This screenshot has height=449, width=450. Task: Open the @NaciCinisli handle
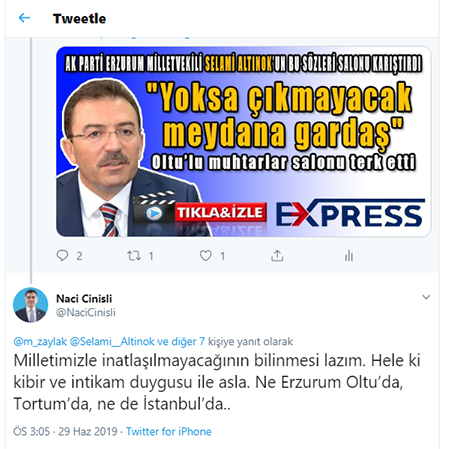point(86,312)
